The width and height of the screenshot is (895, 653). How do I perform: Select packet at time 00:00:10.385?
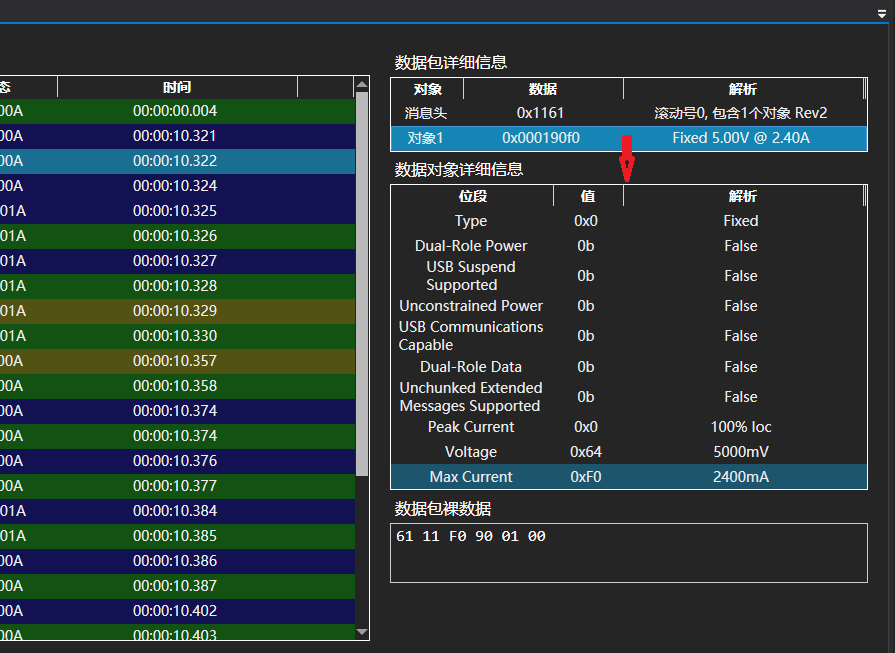(177, 536)
